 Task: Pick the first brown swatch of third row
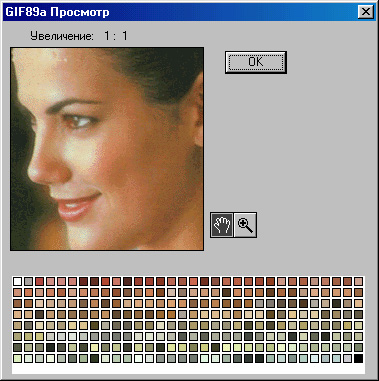[x=18, y=303]
